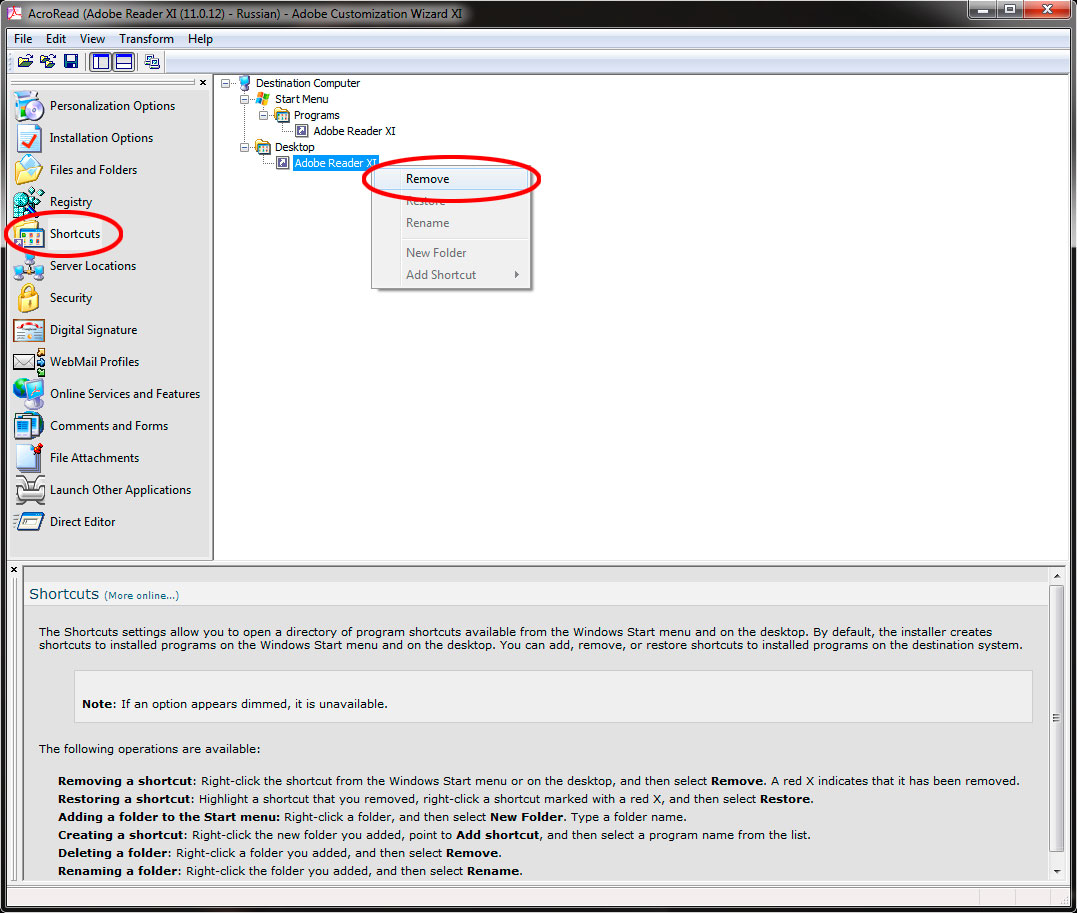The image size is (1077, 913).
Task: Select the Desktop folder in tree
Action: click(295, 147)
